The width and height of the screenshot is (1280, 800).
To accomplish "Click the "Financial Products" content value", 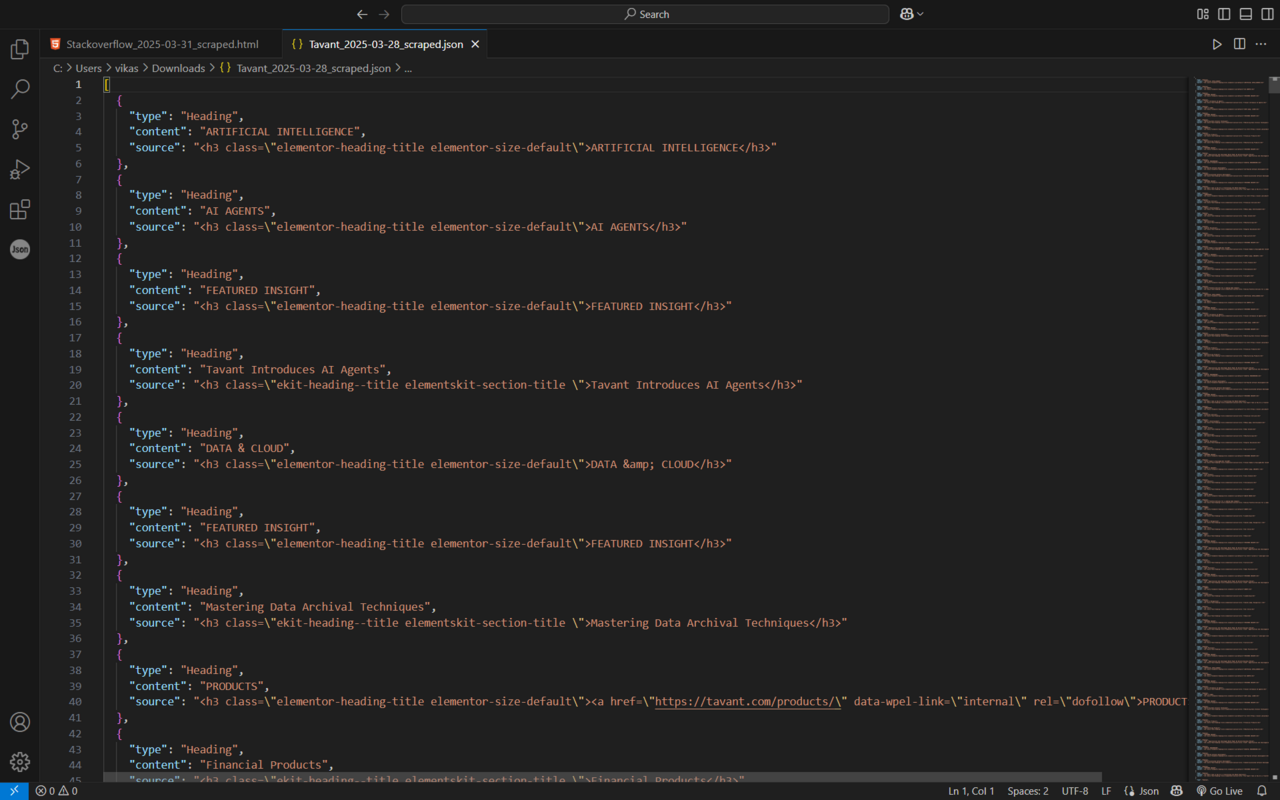I will pyautogui.click(x=264, y=765).
